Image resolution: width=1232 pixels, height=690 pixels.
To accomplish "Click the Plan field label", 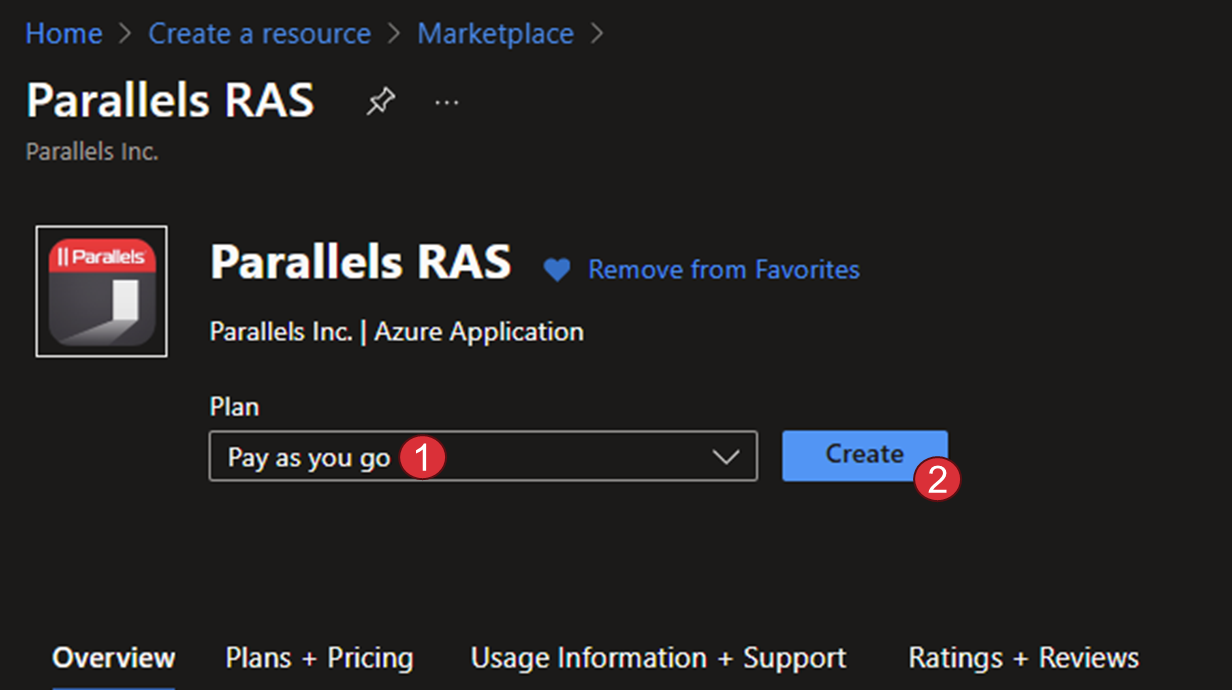I will coord(234,407).
